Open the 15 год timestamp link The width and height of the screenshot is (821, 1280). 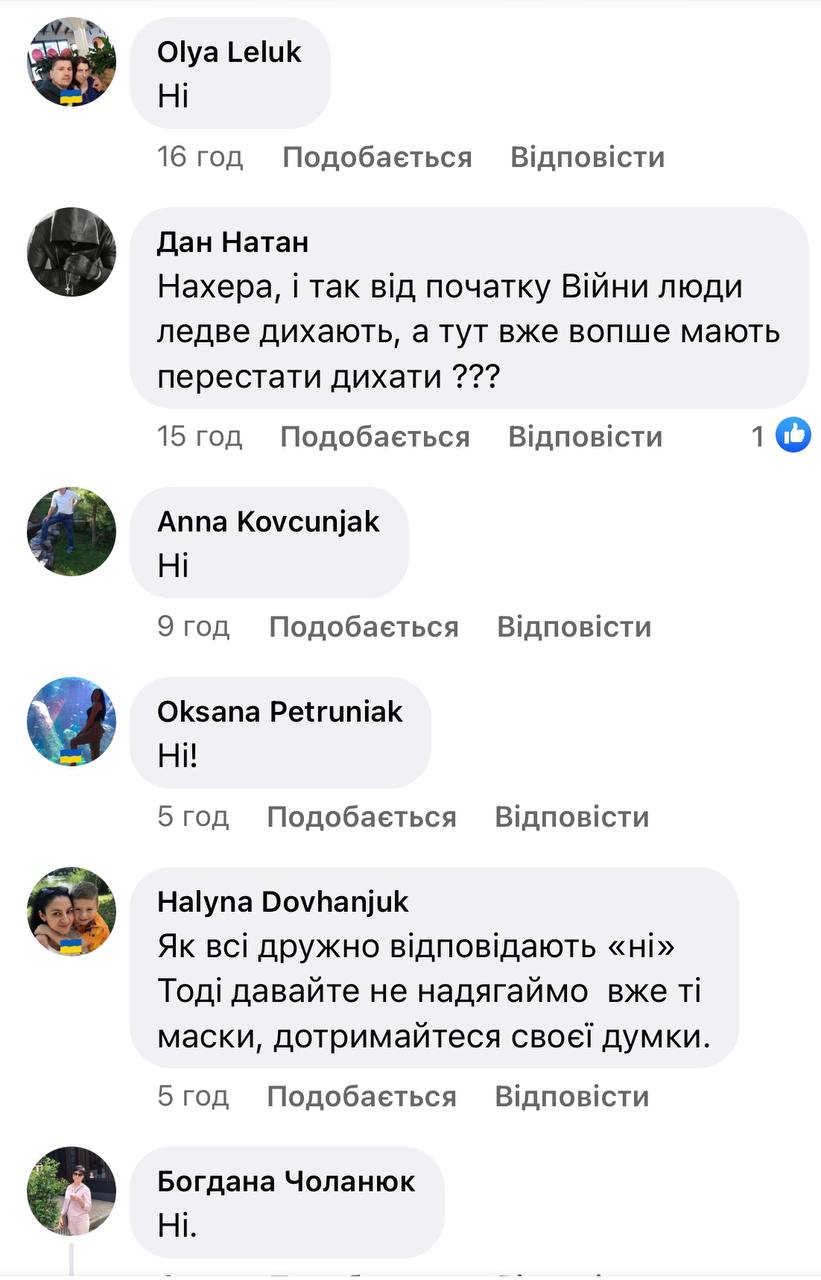click(200, 437)
